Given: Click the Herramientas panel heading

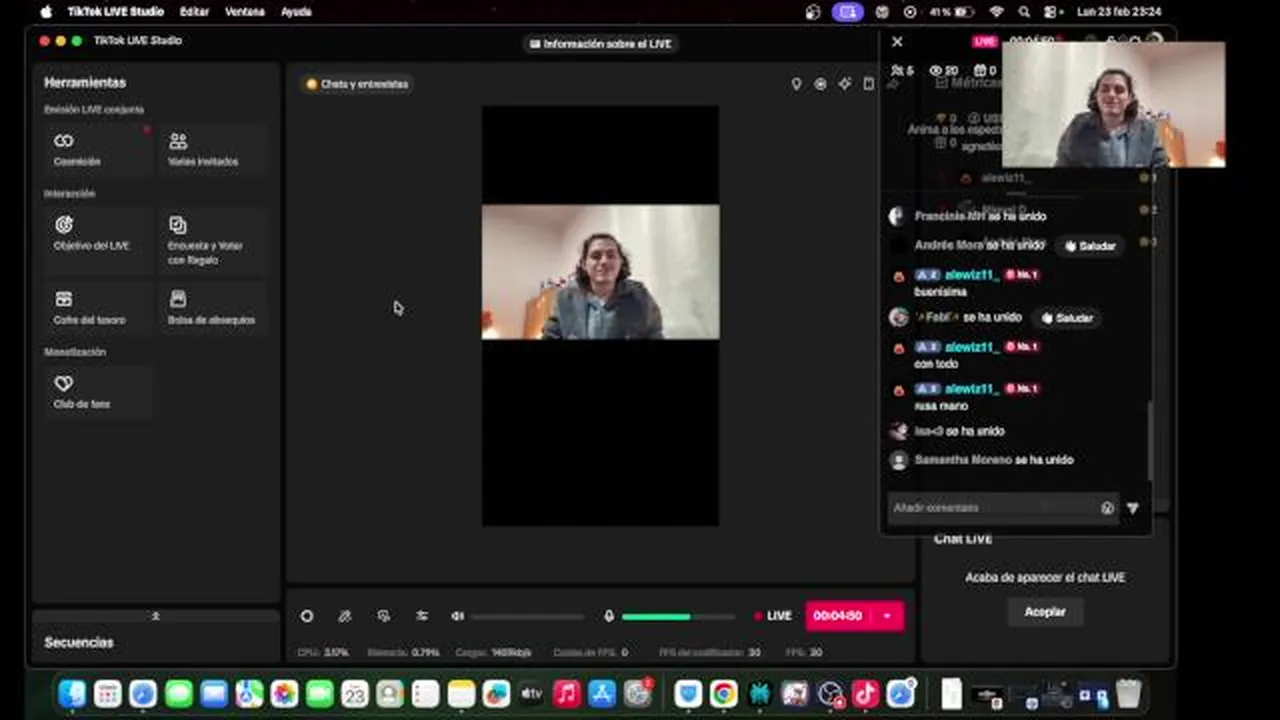Looking at the screenshot, I should 85,82.
